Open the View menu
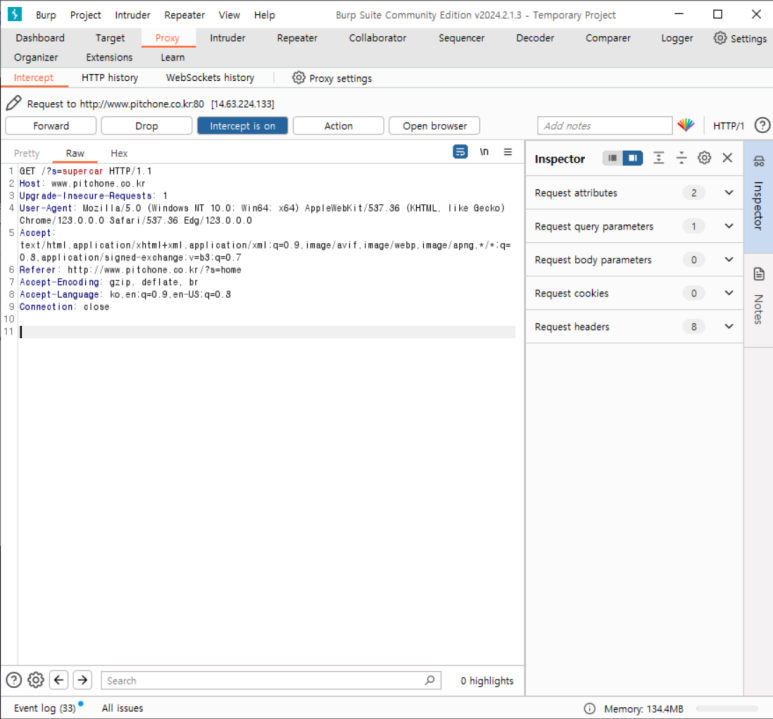Viewport: 773px width, 719px height. pos(229,15)
